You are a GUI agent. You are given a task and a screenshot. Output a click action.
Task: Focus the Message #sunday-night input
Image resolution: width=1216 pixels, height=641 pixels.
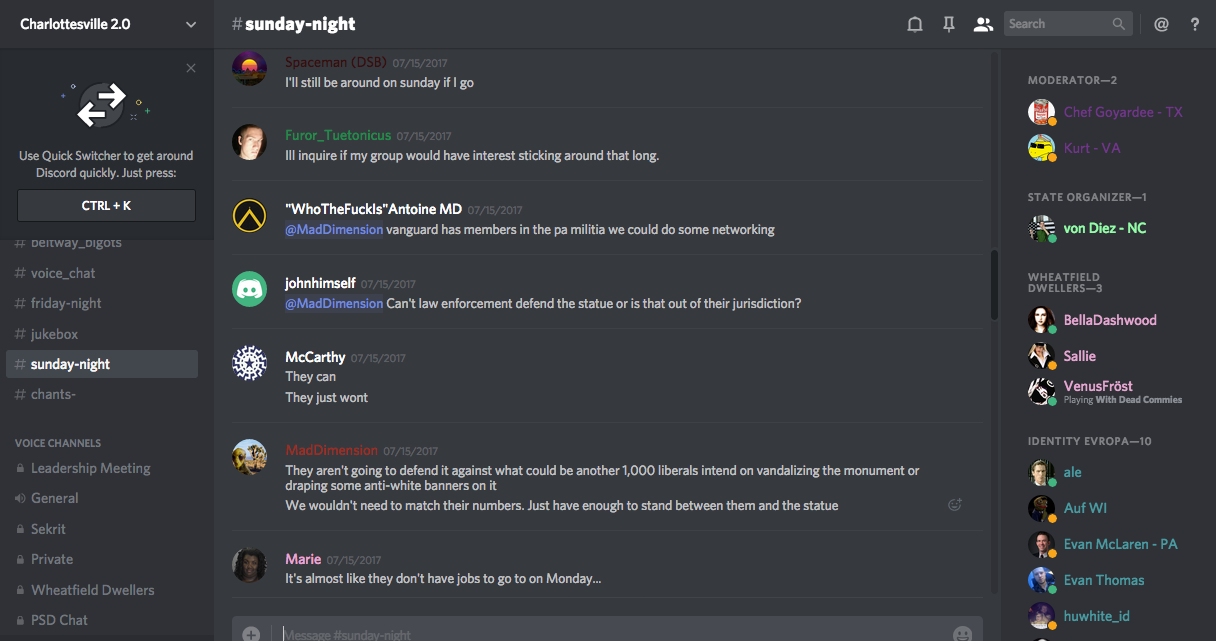point(600,634)
